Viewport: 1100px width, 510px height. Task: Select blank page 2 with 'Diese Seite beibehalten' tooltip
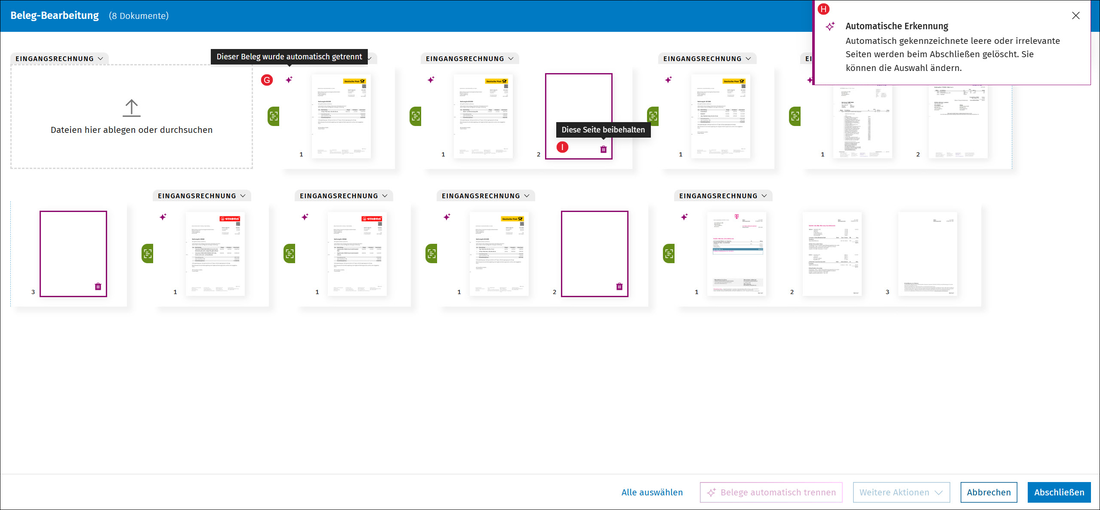pyautogui.click(x=579, y=116)
